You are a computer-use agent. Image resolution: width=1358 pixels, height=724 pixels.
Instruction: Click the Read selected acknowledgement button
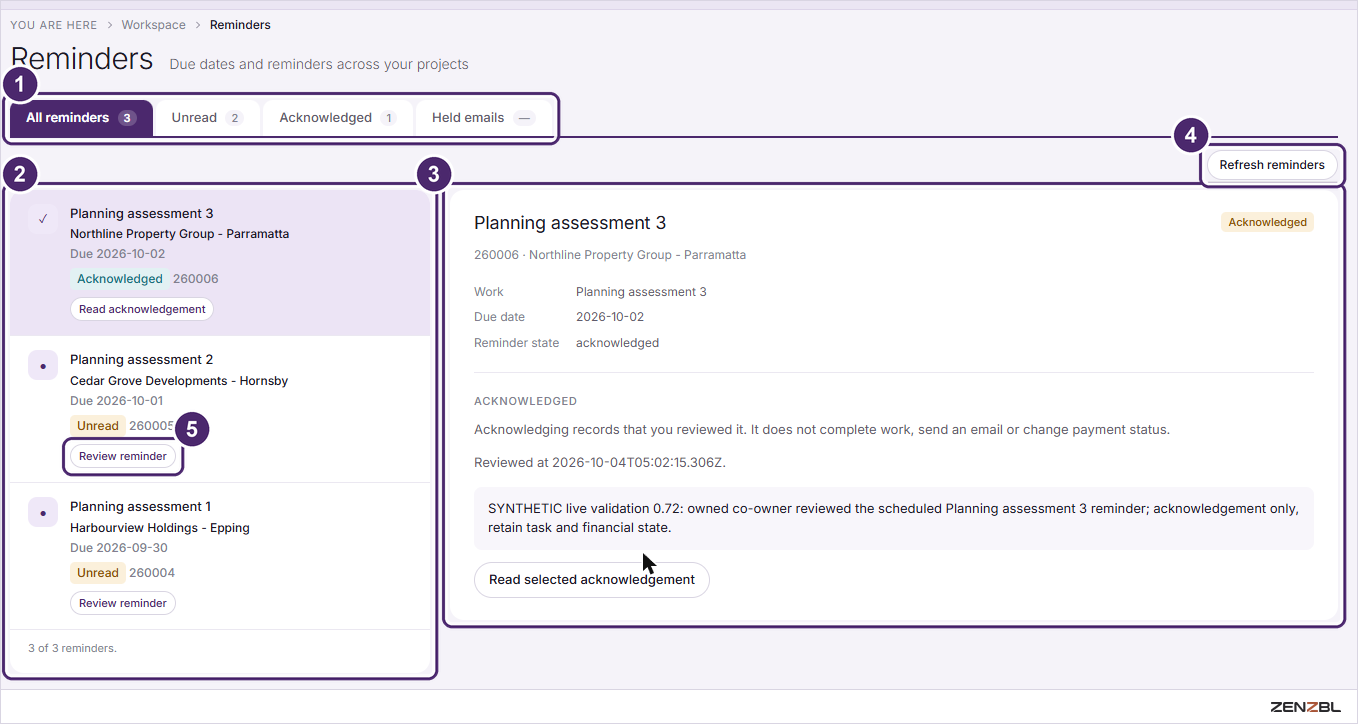point(592,580)
